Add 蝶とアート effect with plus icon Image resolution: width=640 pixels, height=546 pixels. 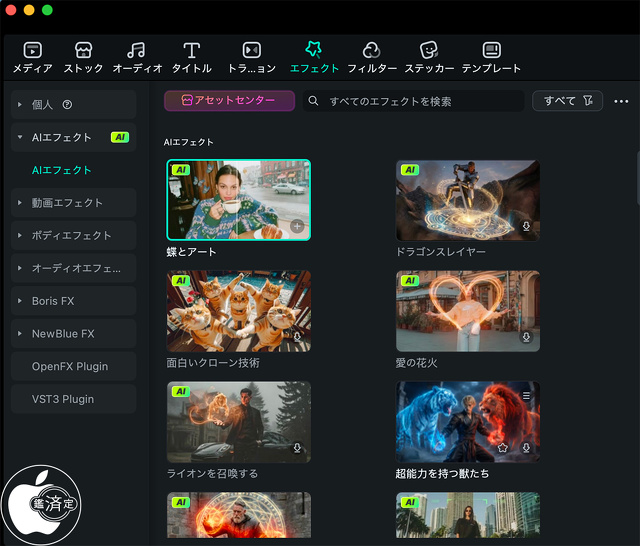pos(297,226)
